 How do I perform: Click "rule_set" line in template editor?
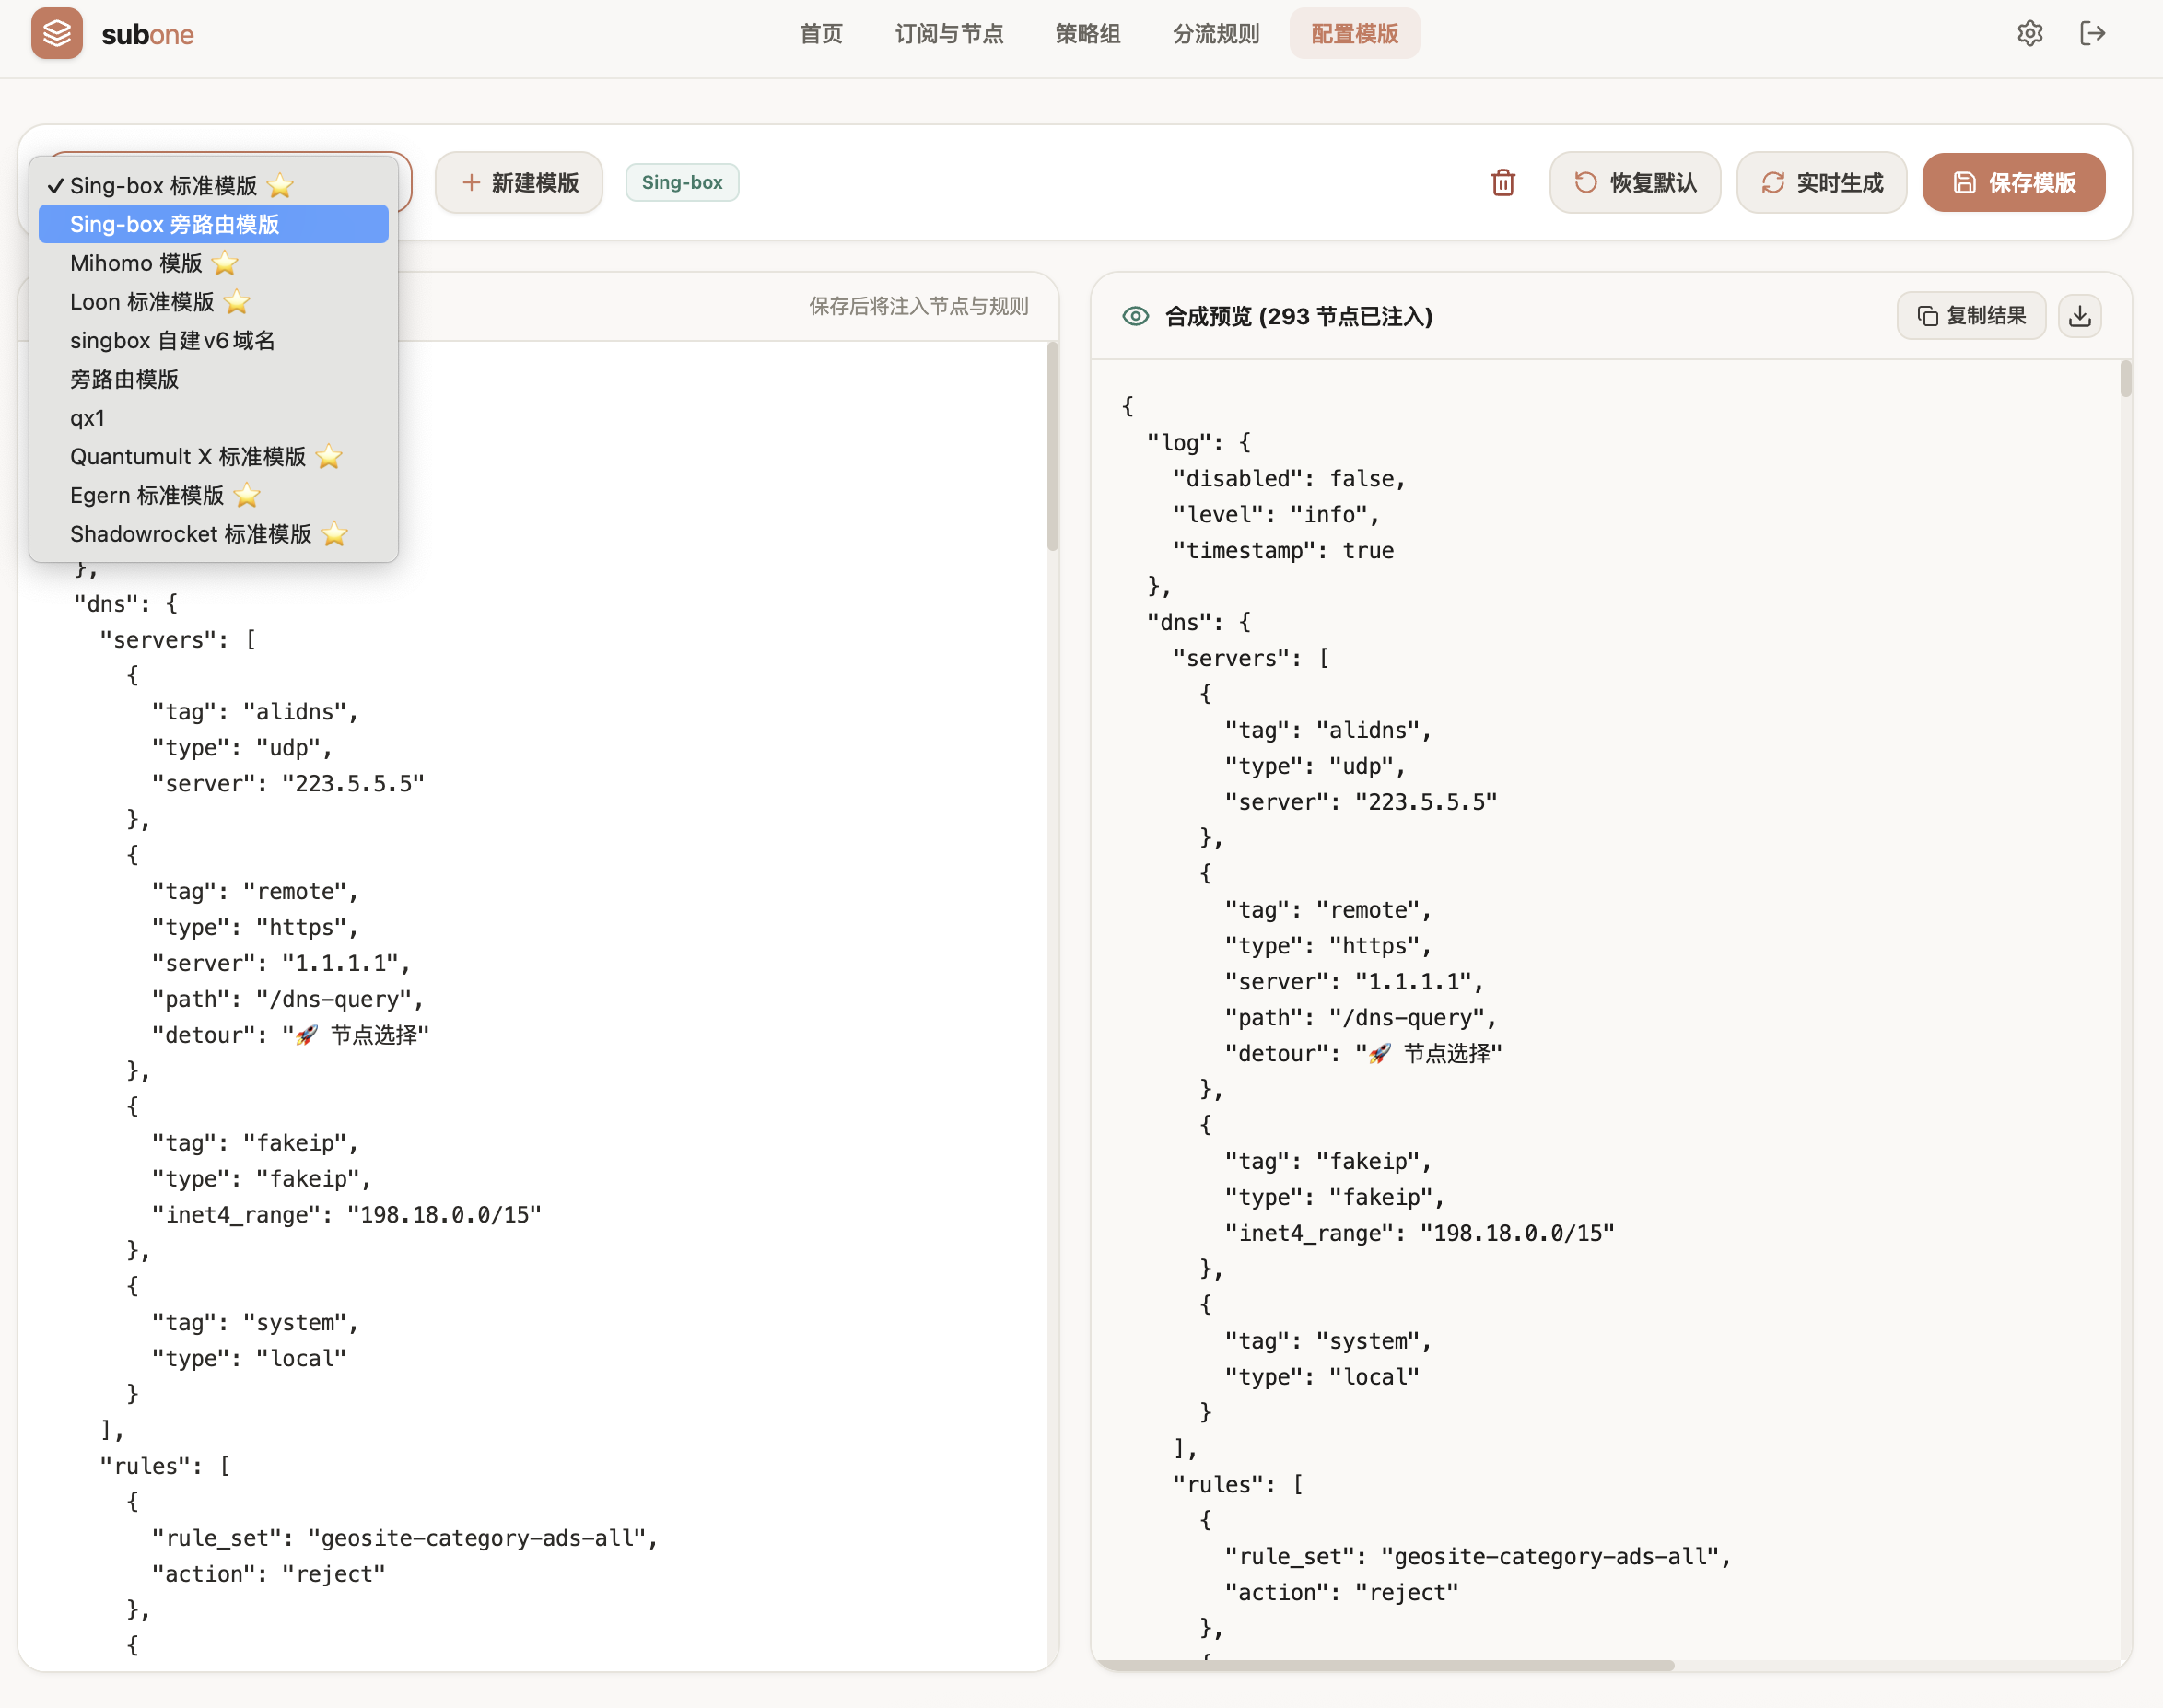[x=405, y=1538]
